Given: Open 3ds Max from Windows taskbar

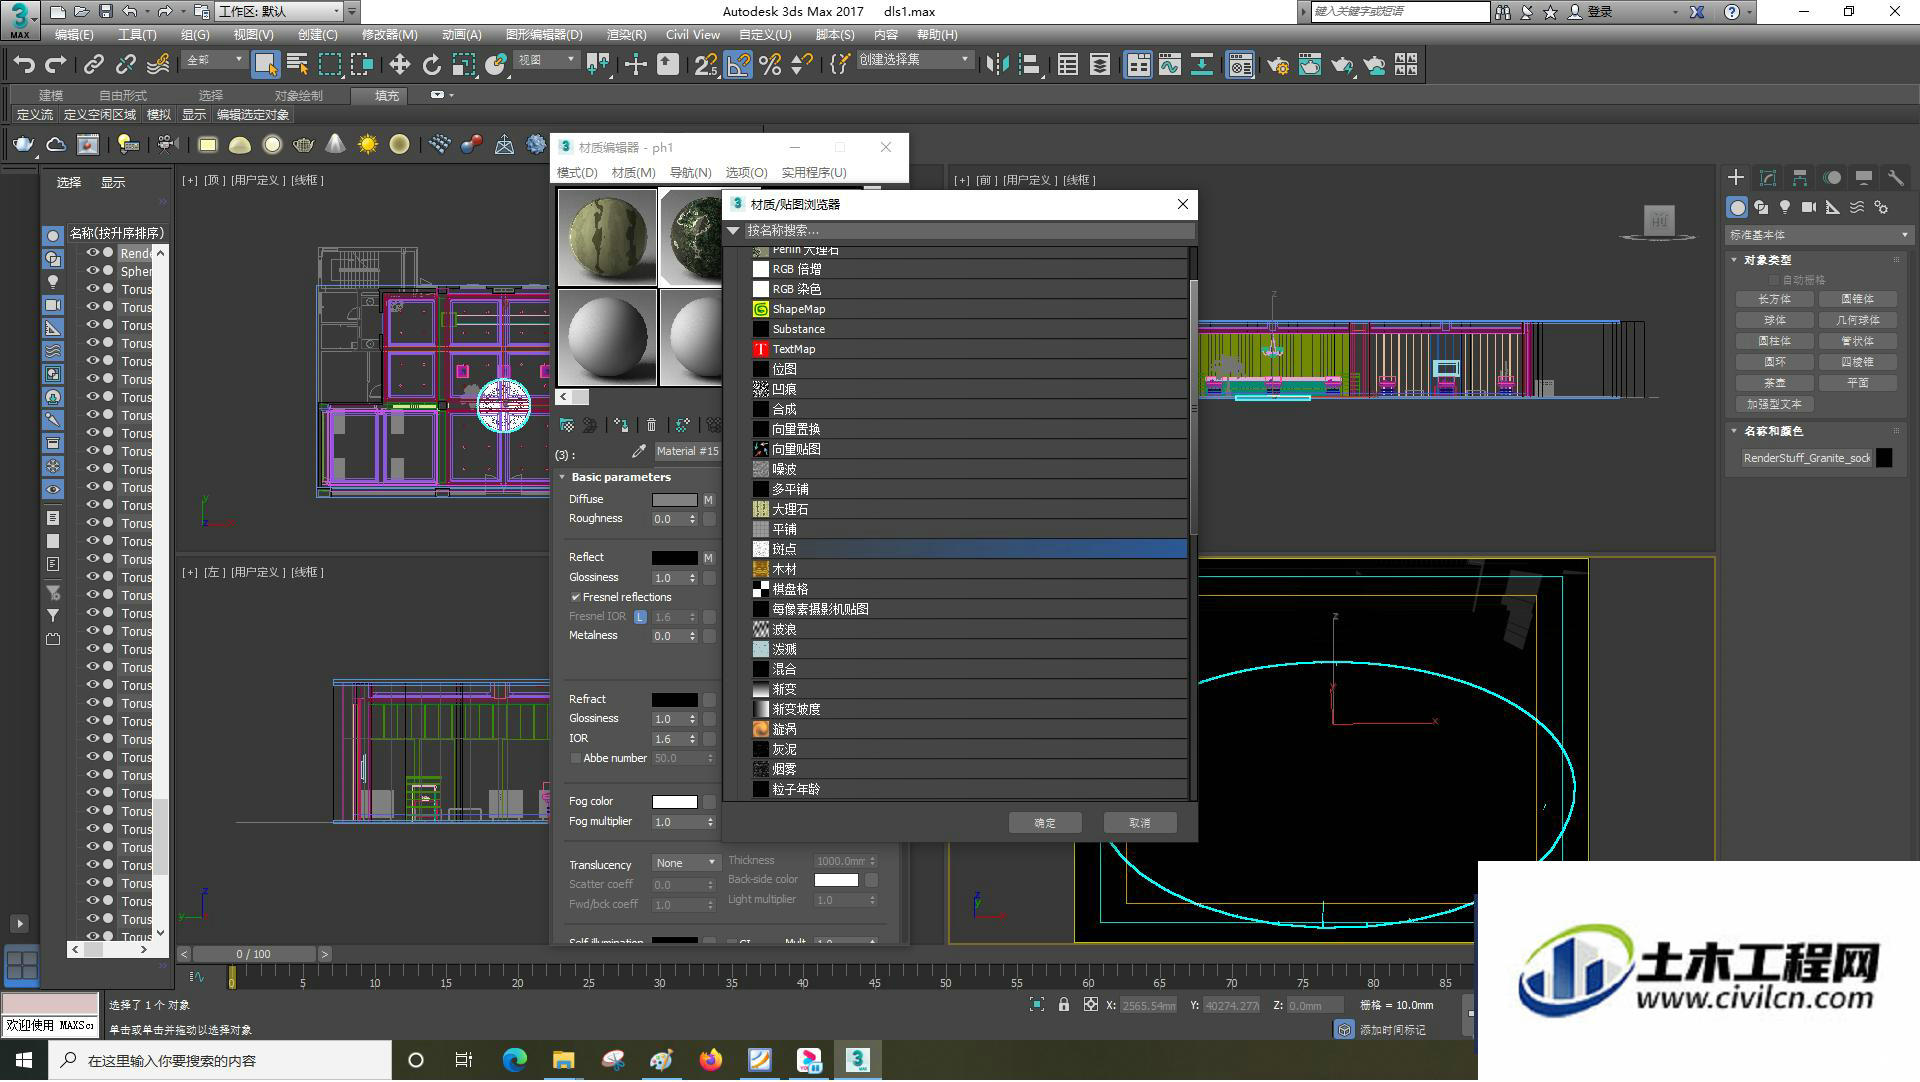Looking at the screenshot, I should click(x=857, y=1060).
